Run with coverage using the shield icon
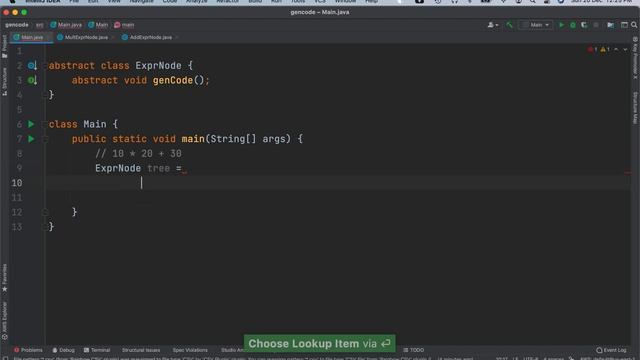The width and height of the screenshot is (640, 360). [x=584, y=25]
